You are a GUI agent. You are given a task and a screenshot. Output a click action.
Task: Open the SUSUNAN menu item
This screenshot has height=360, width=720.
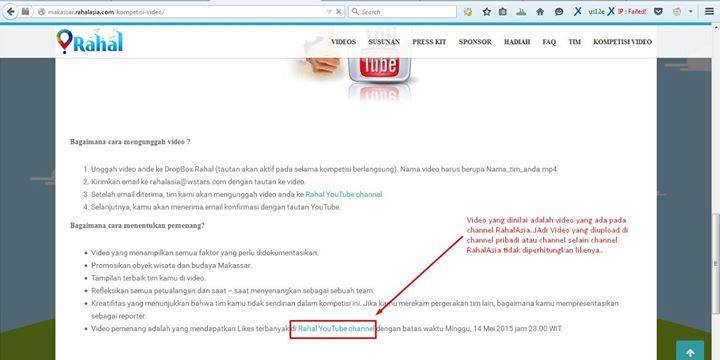point(384,42)
